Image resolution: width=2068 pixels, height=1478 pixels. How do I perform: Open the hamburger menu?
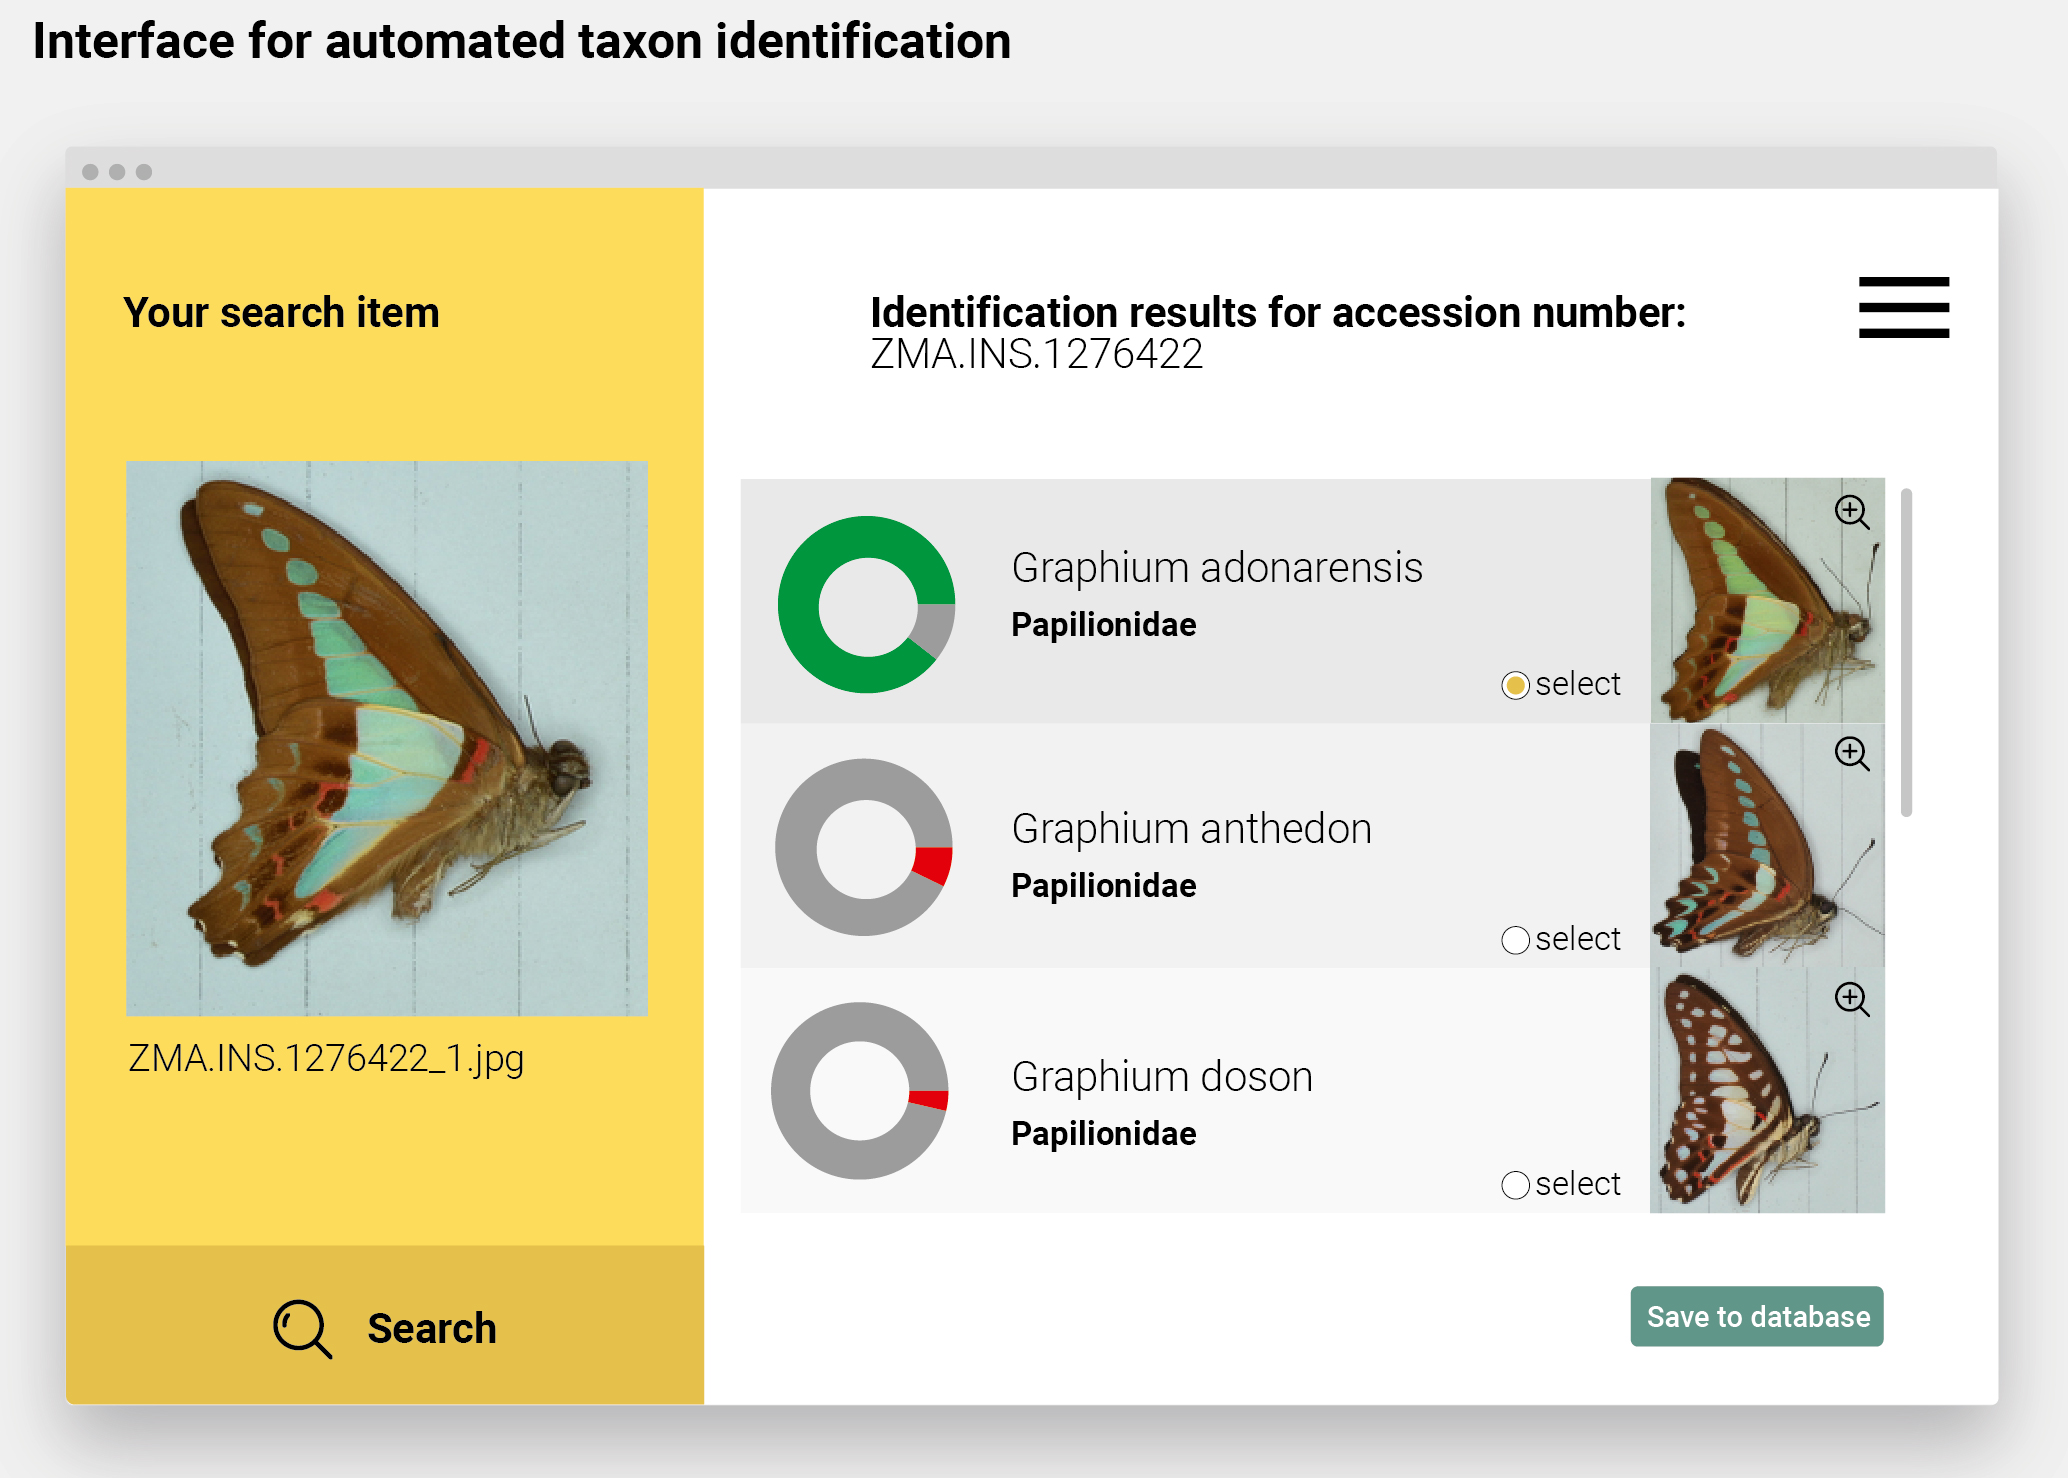tap(1903, 307)
